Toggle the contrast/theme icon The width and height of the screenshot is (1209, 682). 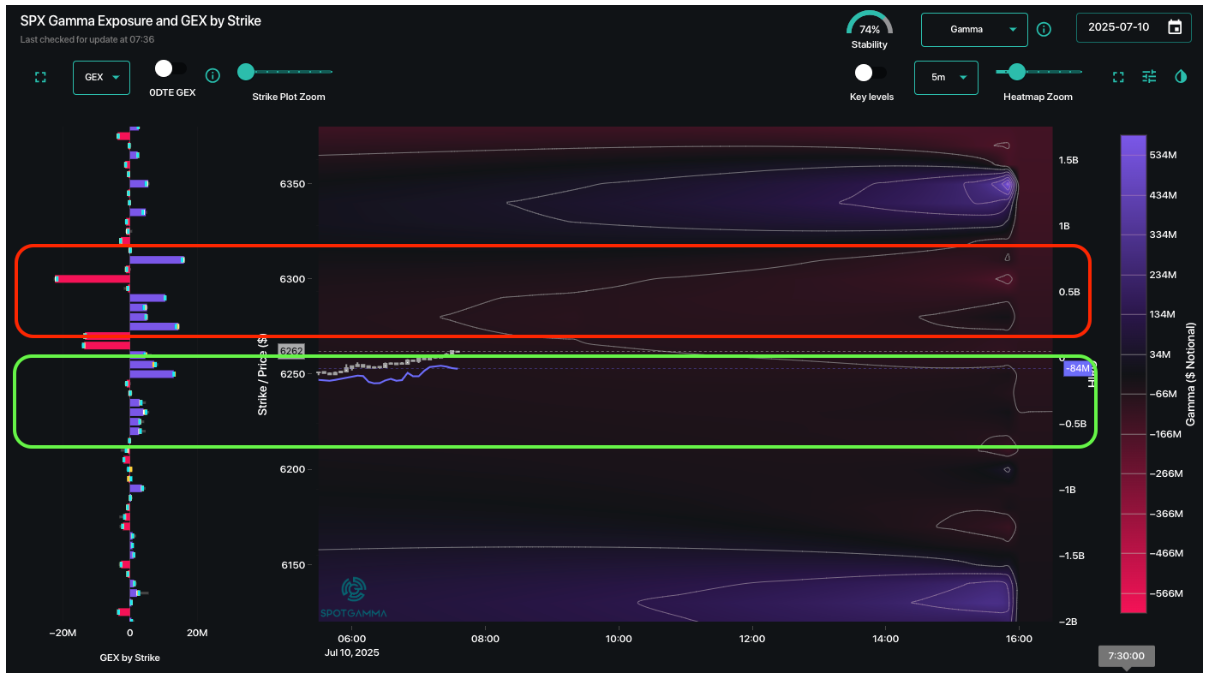click(x=1181, y=77)
